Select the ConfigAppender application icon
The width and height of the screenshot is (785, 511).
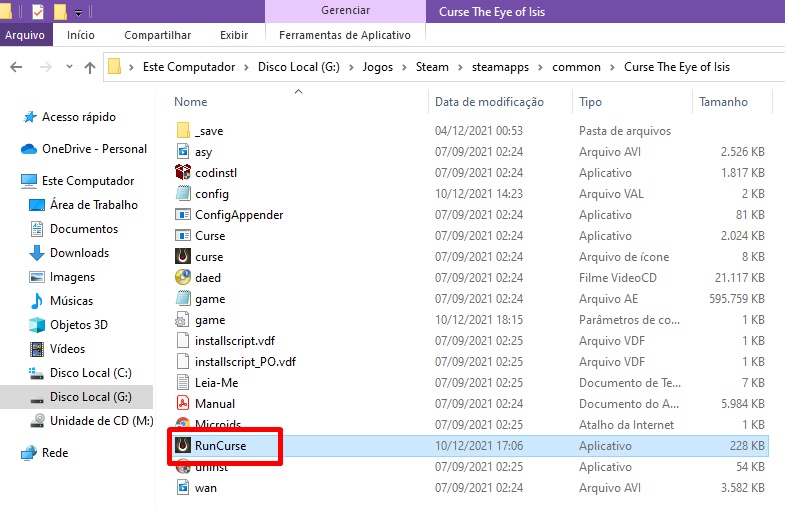(x=183, y=215)
